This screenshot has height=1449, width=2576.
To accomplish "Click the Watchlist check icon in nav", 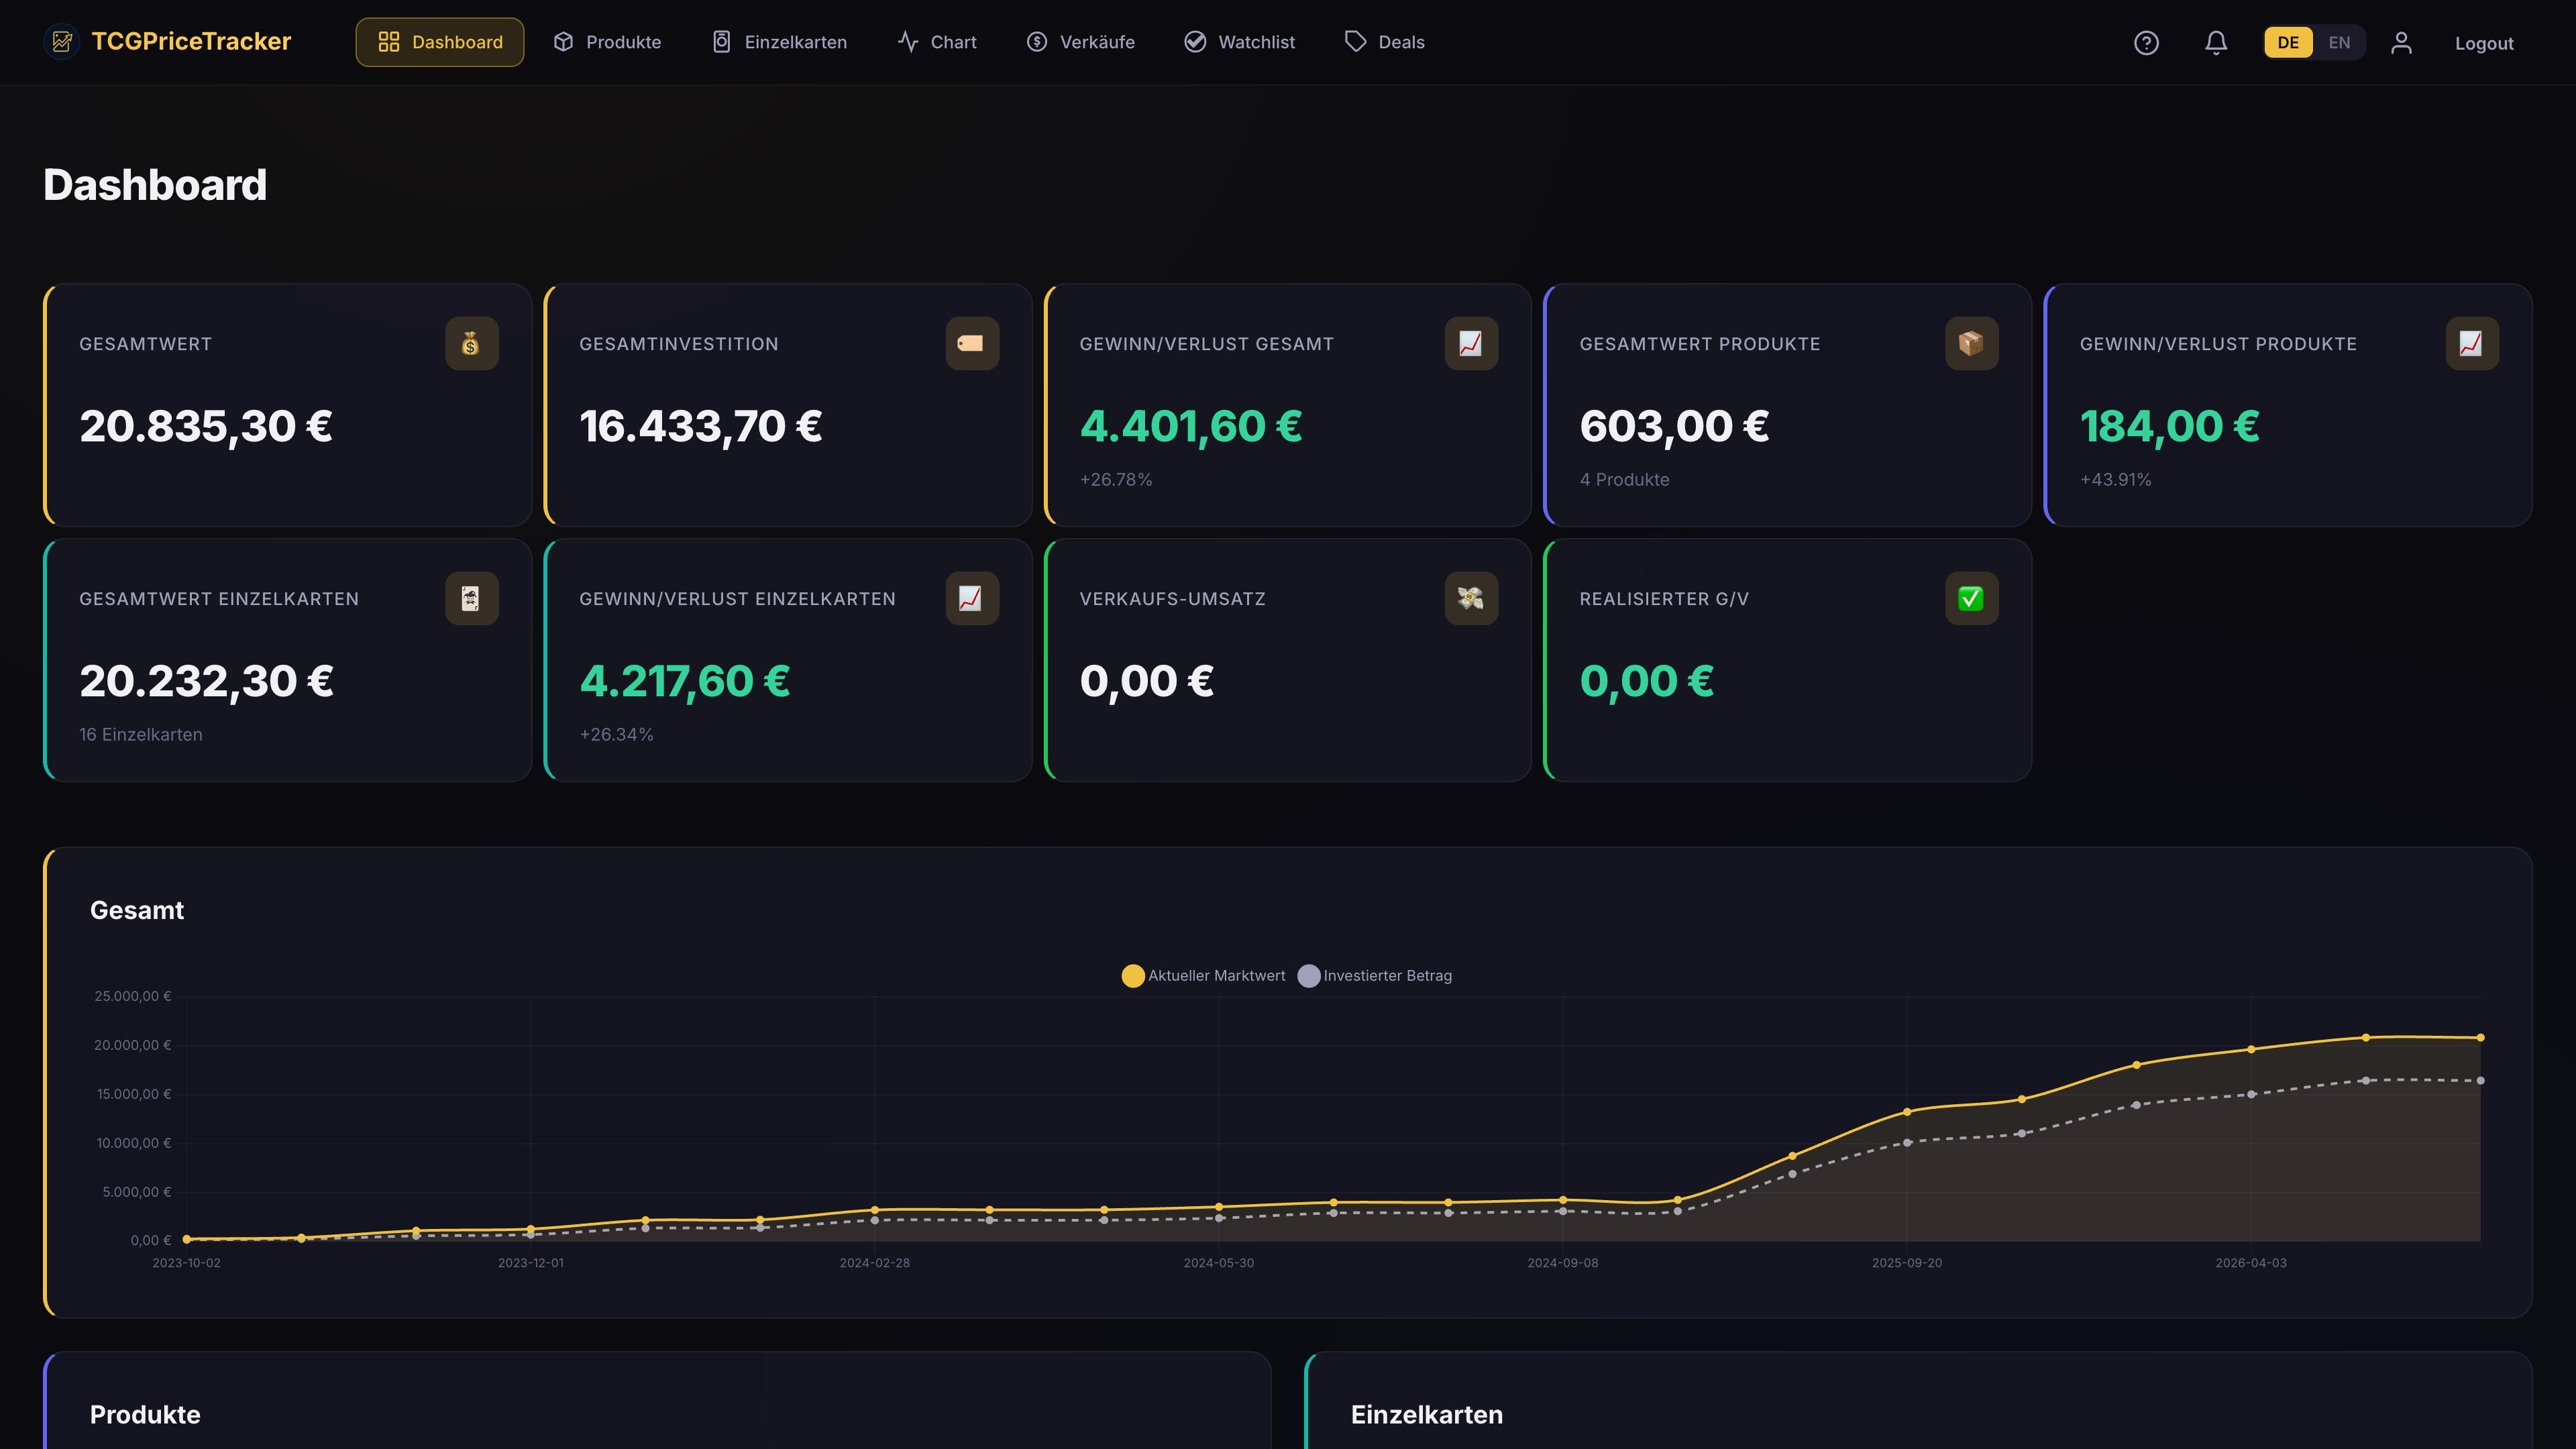I will pos(1195,42).
